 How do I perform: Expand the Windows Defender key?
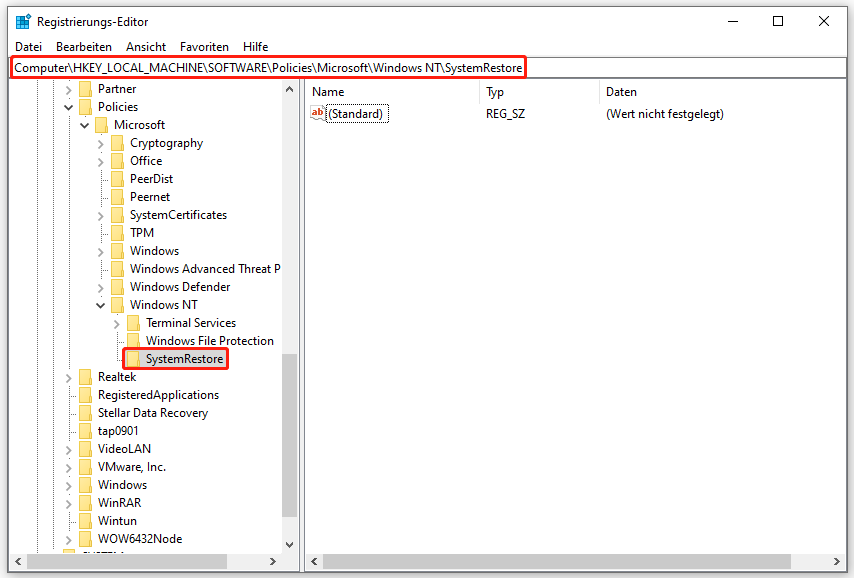(101, 288)
